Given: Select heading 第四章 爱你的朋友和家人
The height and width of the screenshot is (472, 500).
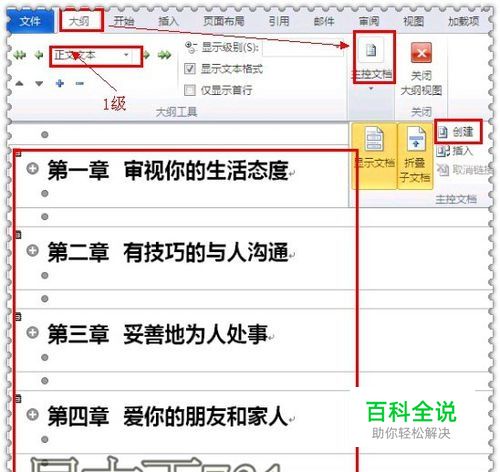Looking at the screenshot, I should click(x=168, y=416).
